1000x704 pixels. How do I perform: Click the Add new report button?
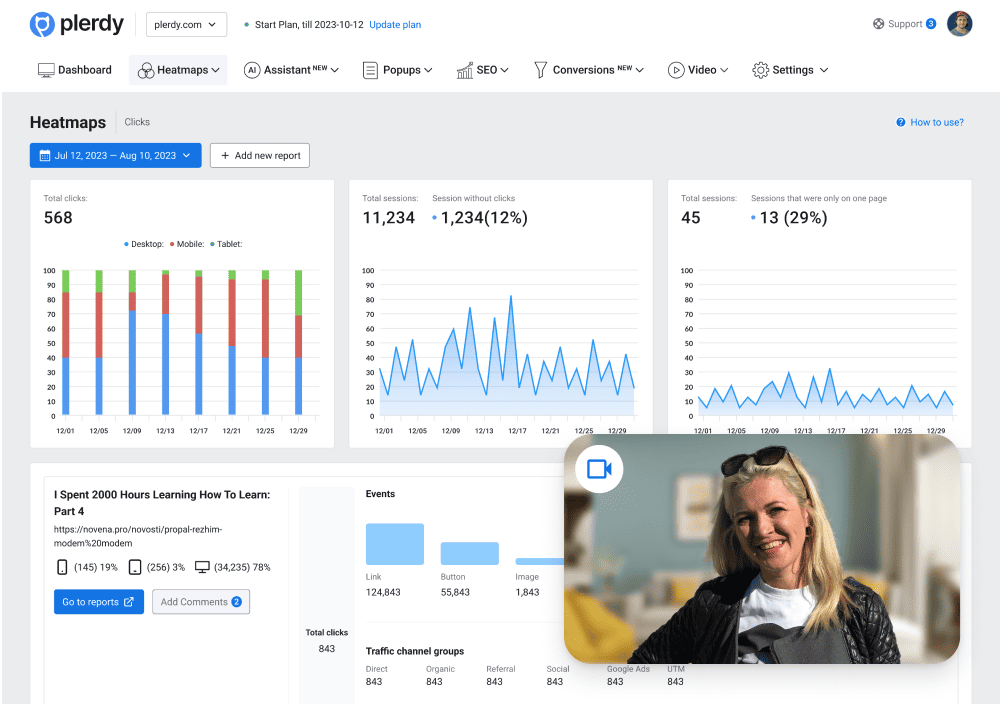pyautogui.click(x=259, y=155)
